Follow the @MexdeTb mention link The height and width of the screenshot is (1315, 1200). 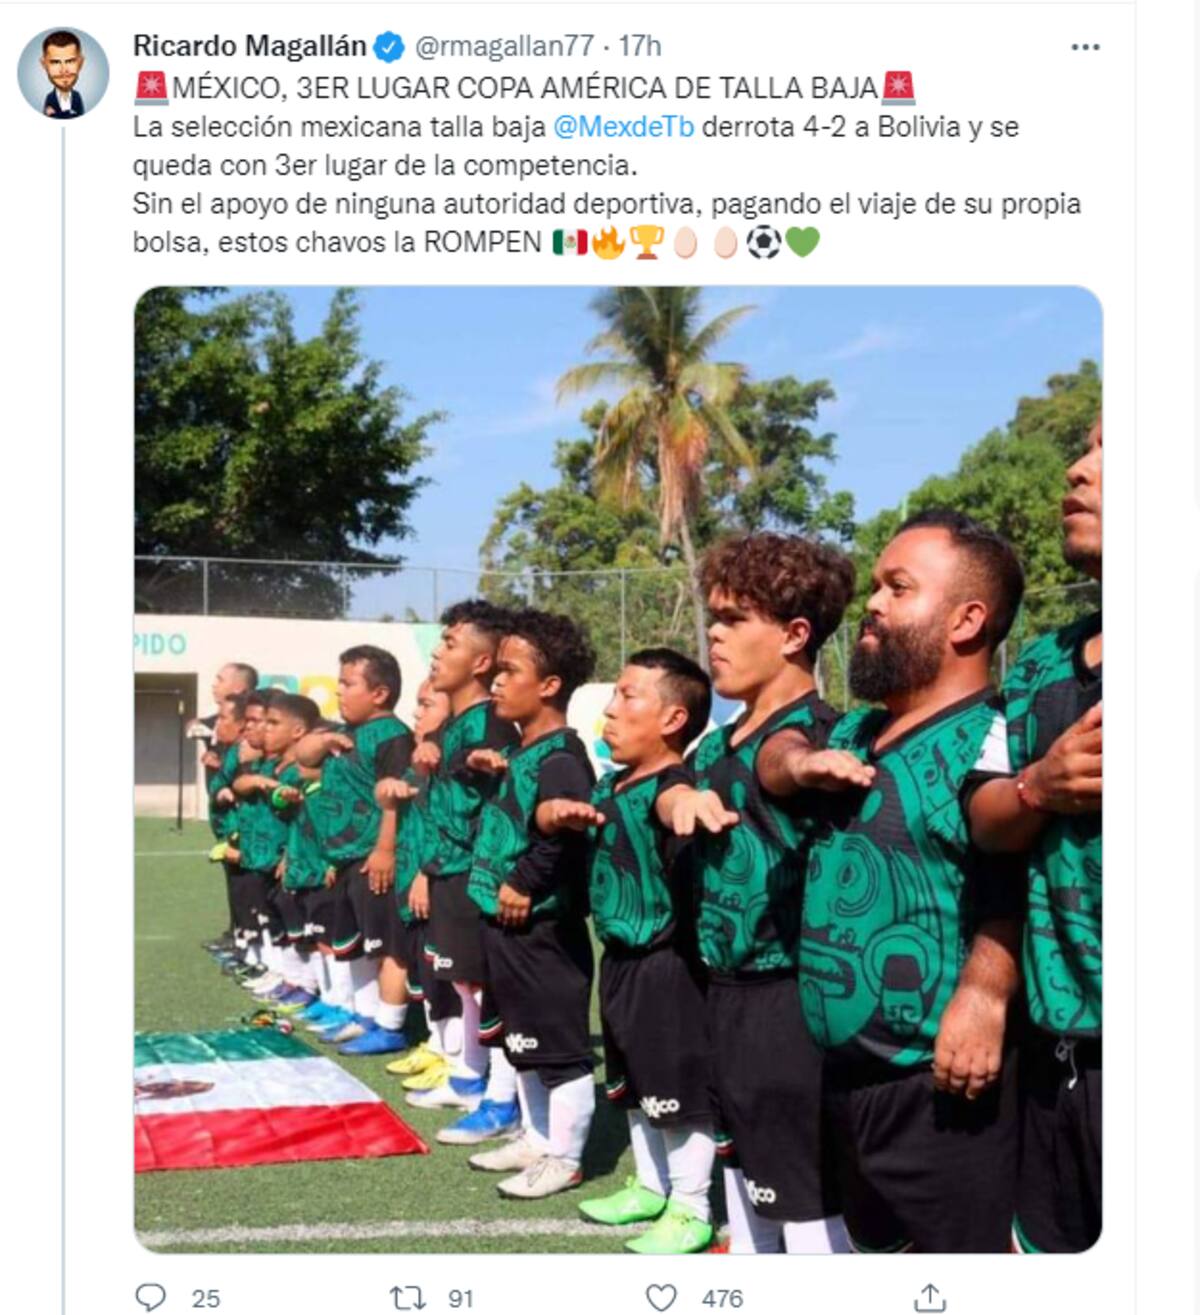pos(623,127)
